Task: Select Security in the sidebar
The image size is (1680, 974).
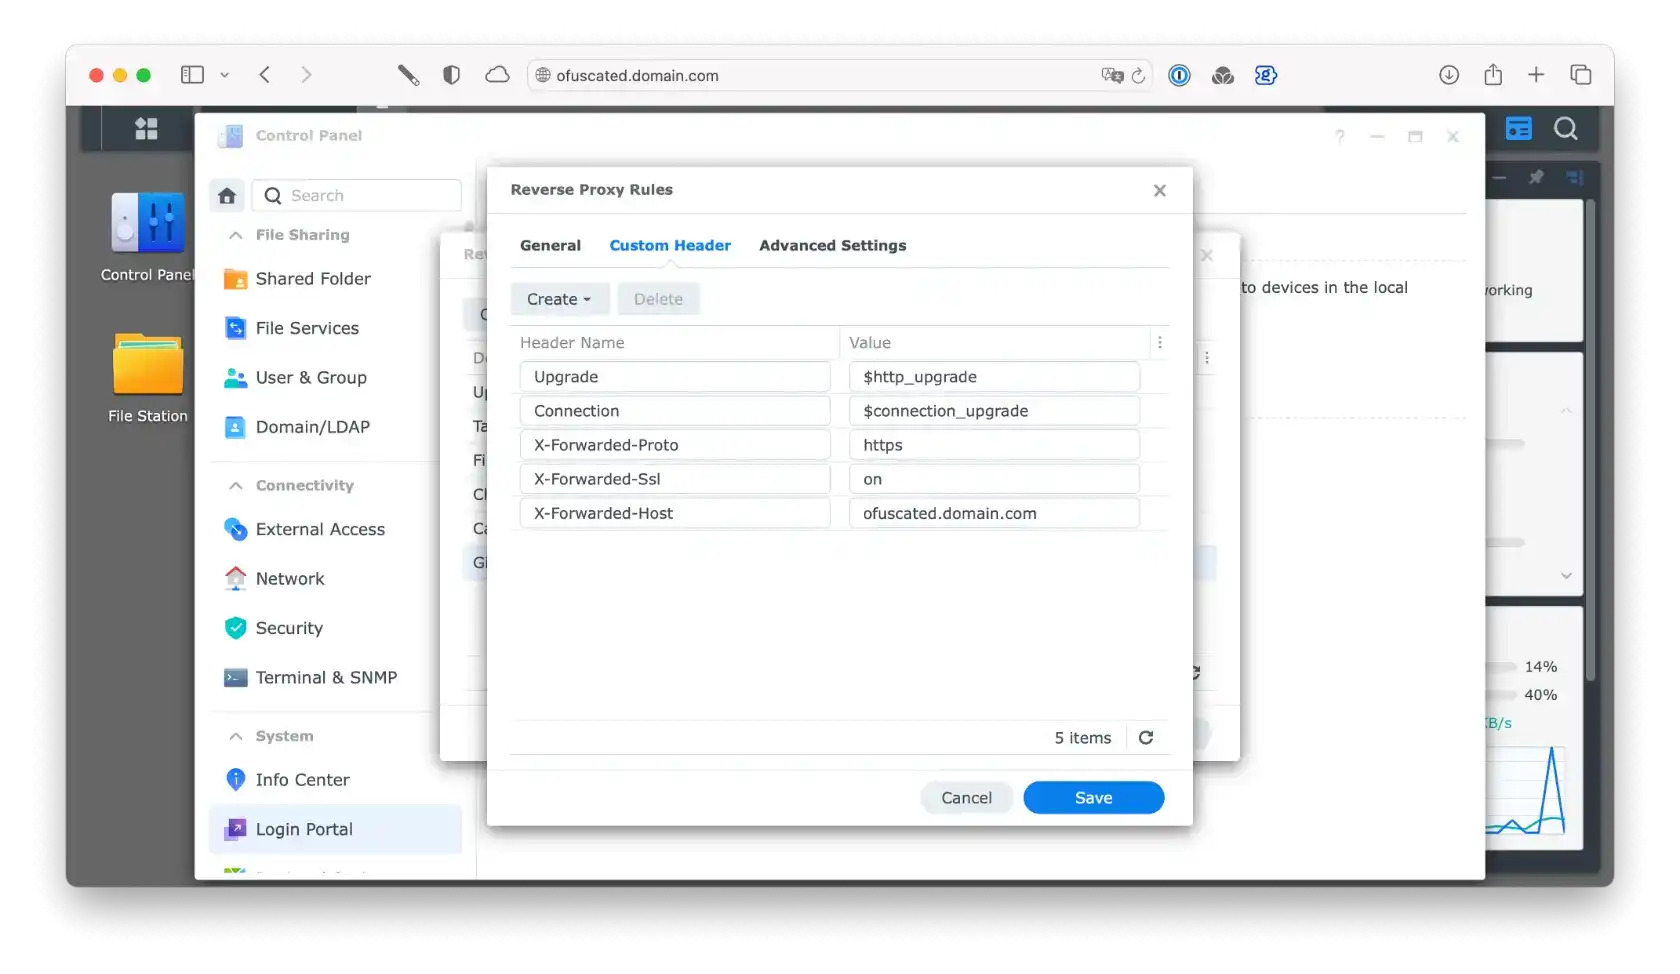Action: tap(289, 628)
